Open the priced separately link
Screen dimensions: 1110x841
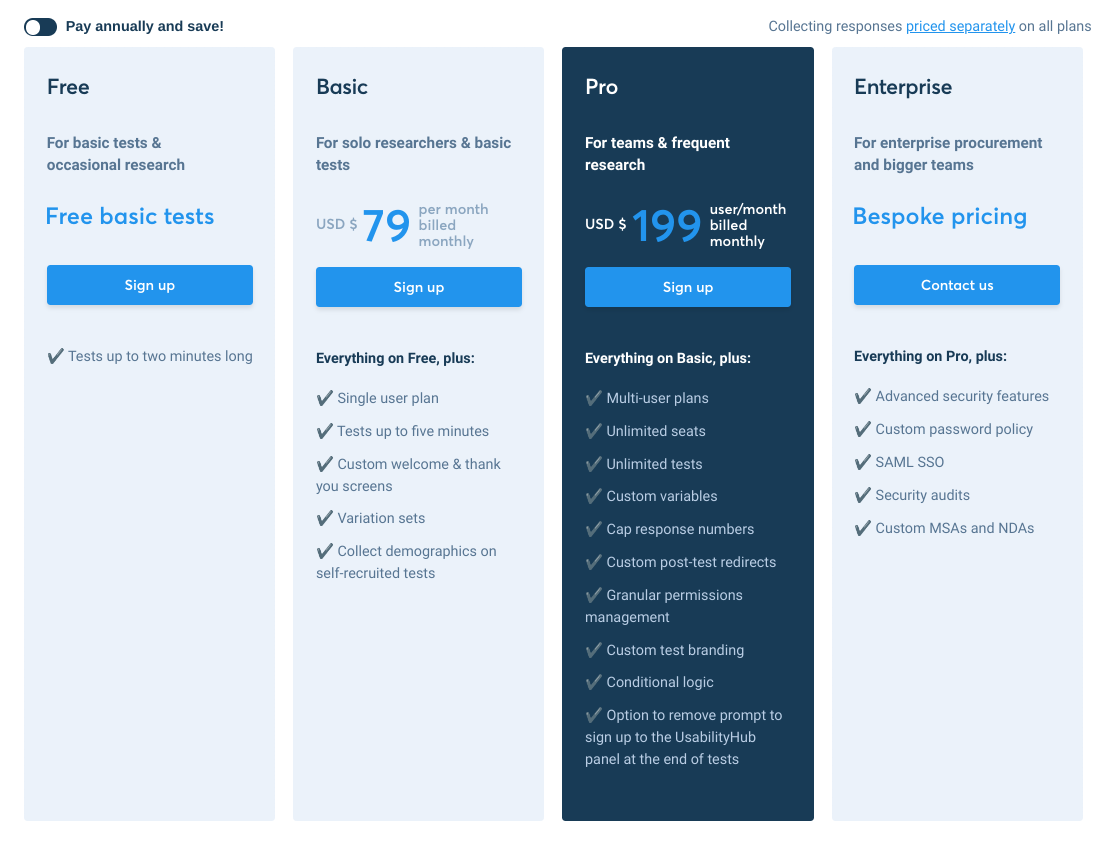pyautogui.click(x=960, y=27)
